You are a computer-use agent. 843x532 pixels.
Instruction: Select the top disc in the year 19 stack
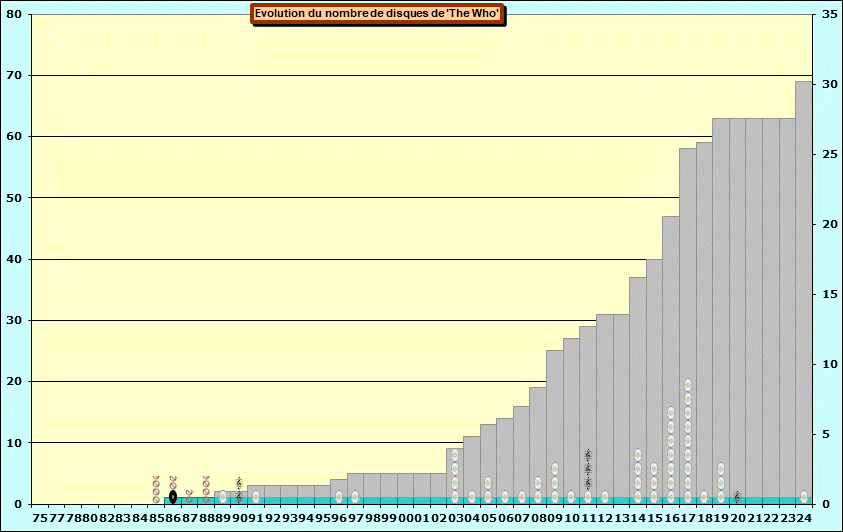click(x=720, y=469)
